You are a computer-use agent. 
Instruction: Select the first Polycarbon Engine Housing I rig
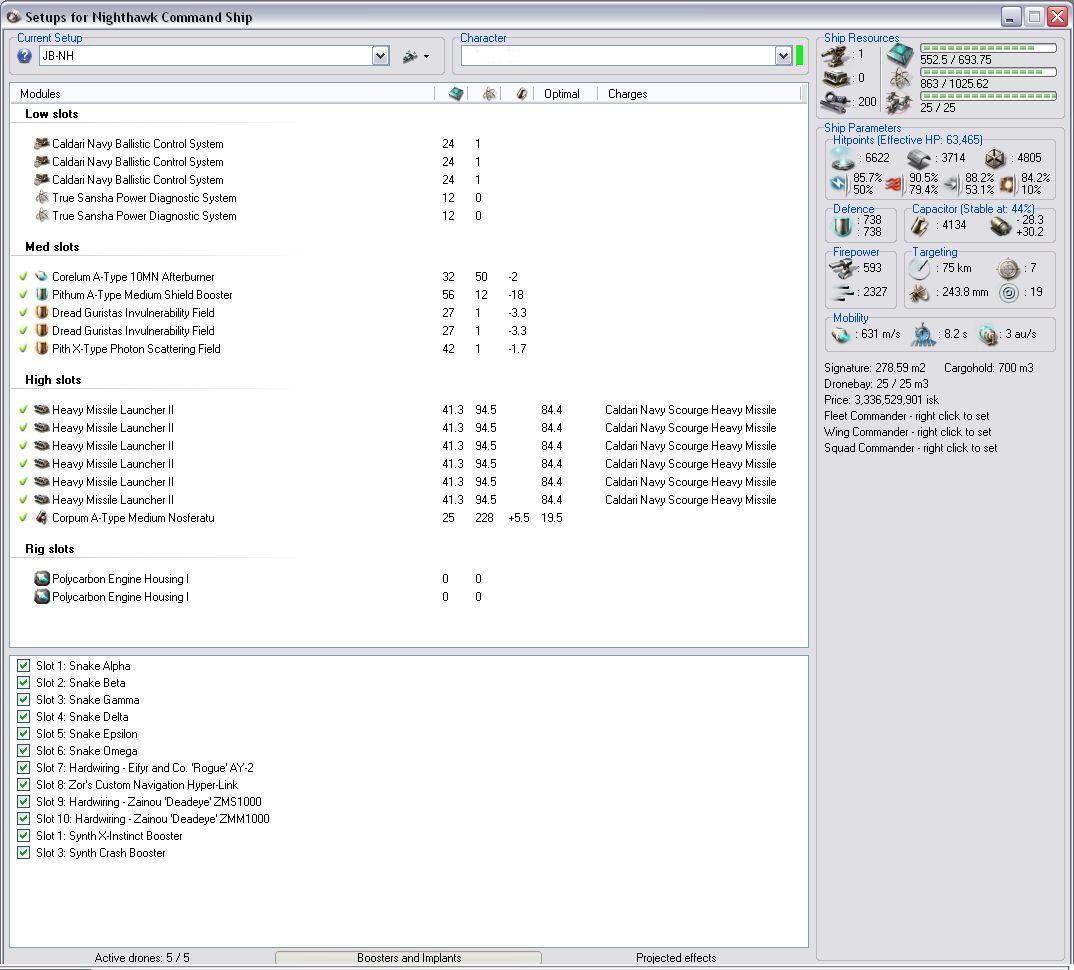[120, 579]
